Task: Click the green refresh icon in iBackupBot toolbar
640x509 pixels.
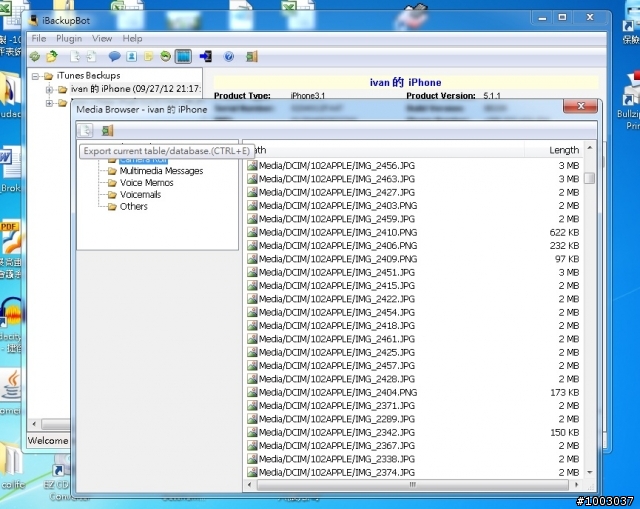Action: click(x=35, y=56)
